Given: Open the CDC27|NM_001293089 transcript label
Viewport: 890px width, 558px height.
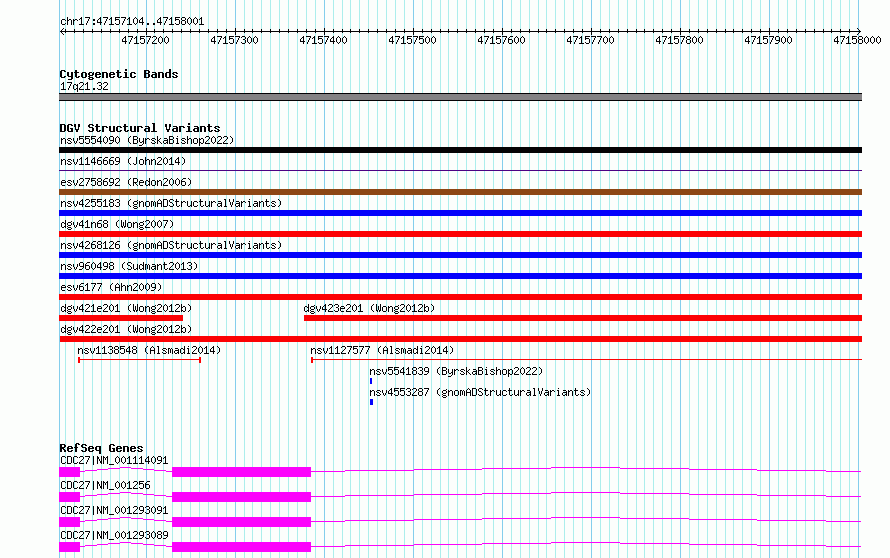Looking at the screenshot, I should point(114,535).
